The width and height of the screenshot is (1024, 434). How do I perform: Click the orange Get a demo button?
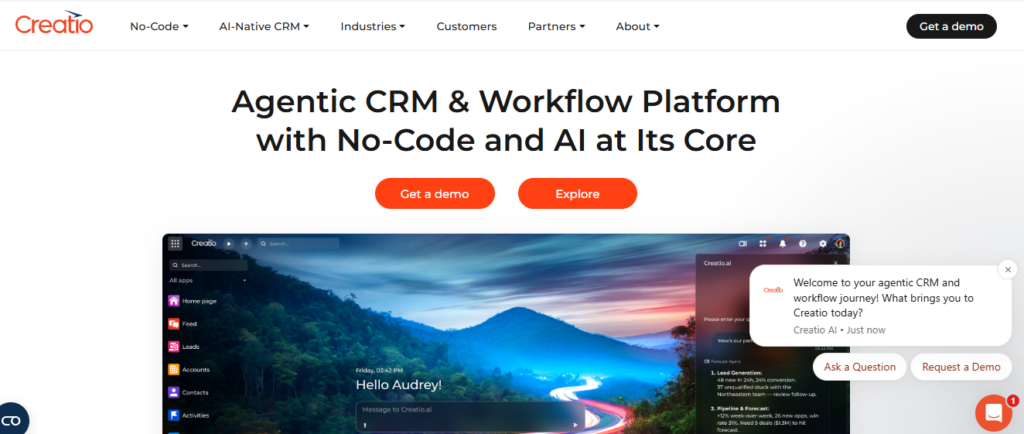click(435, 194)
